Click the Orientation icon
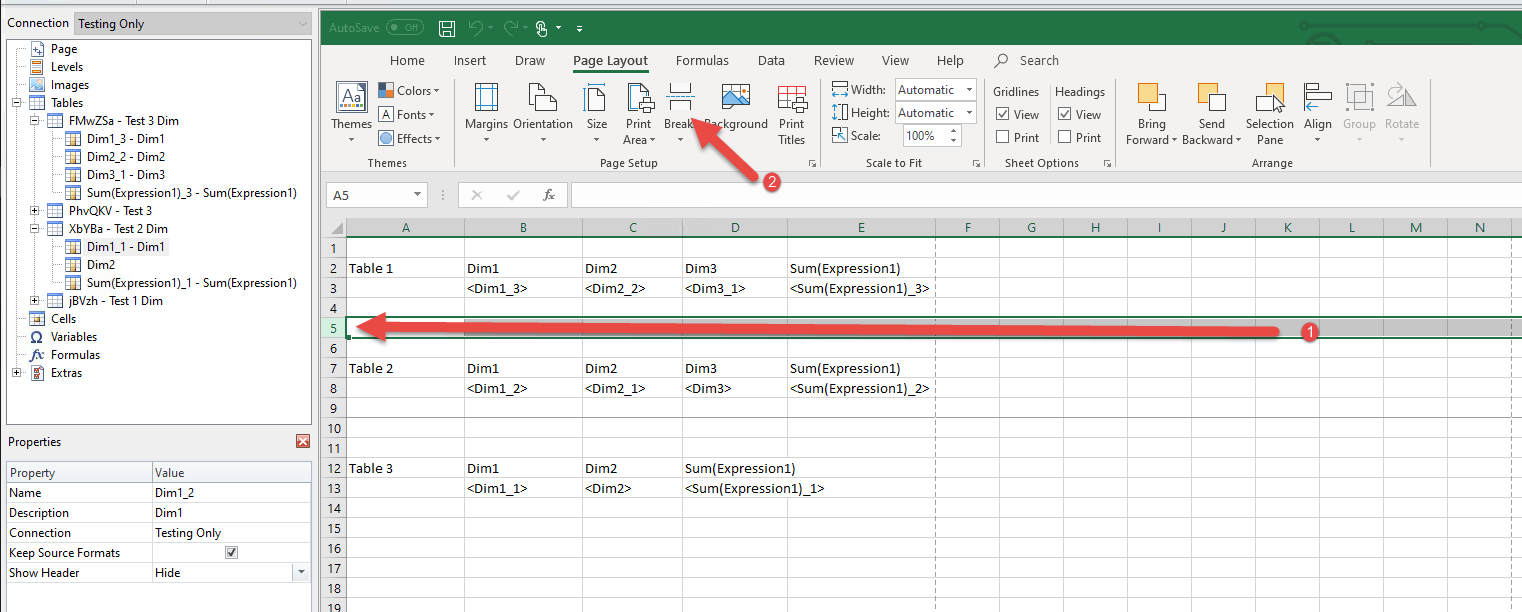1522x612 pixels. (542, 108)
